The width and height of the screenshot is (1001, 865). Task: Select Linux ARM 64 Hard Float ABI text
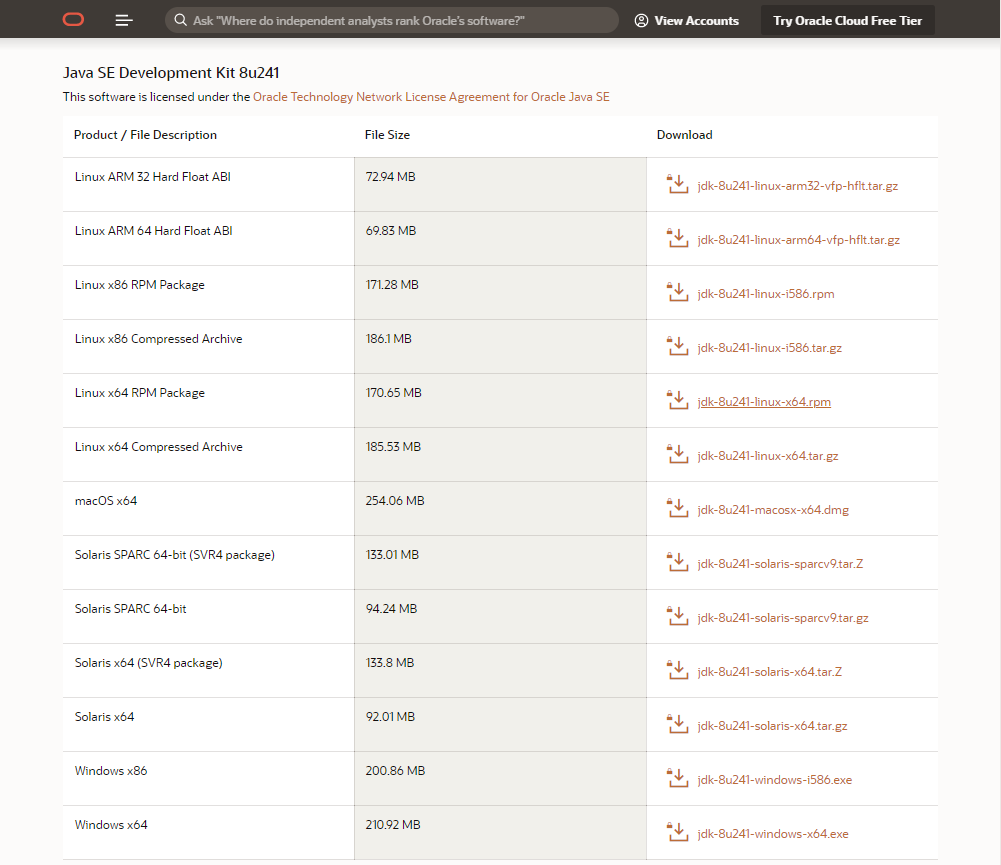[x=153, y=231]
